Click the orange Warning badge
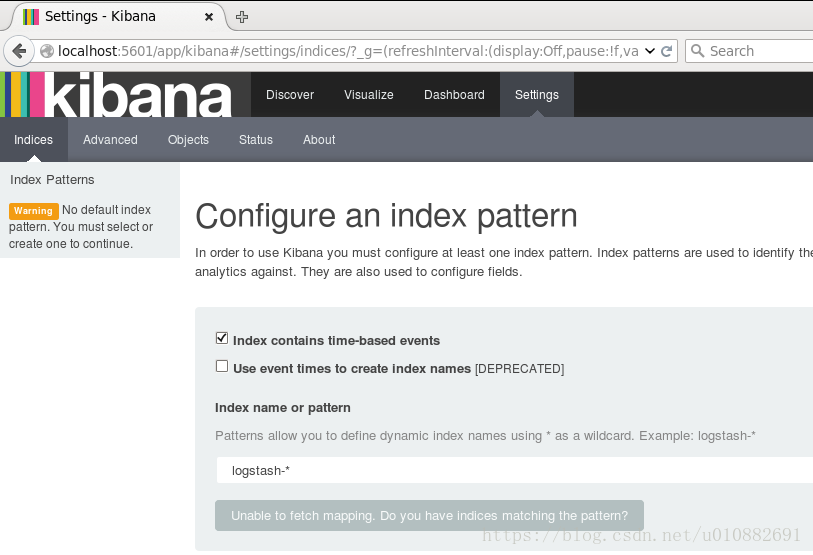Image resolution: width=813 pixels, height=555 pixels. [x=33, y=211]
